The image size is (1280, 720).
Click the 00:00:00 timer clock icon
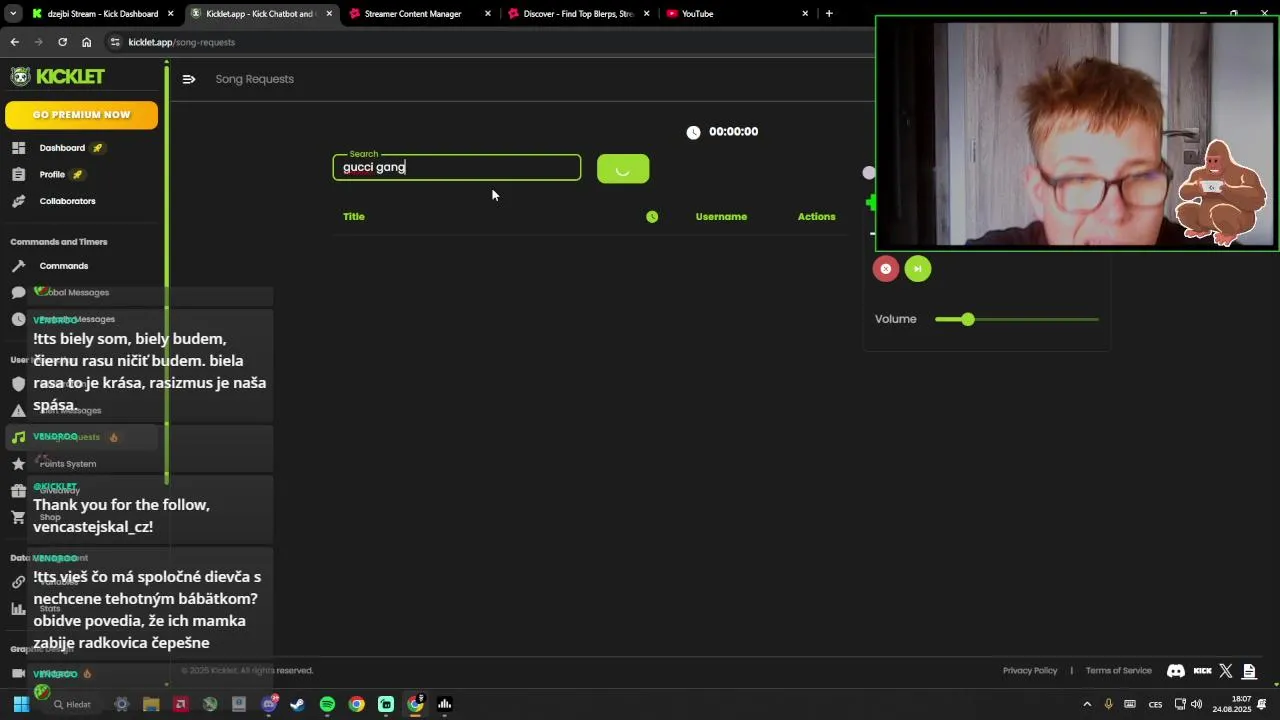pos(693,132)
